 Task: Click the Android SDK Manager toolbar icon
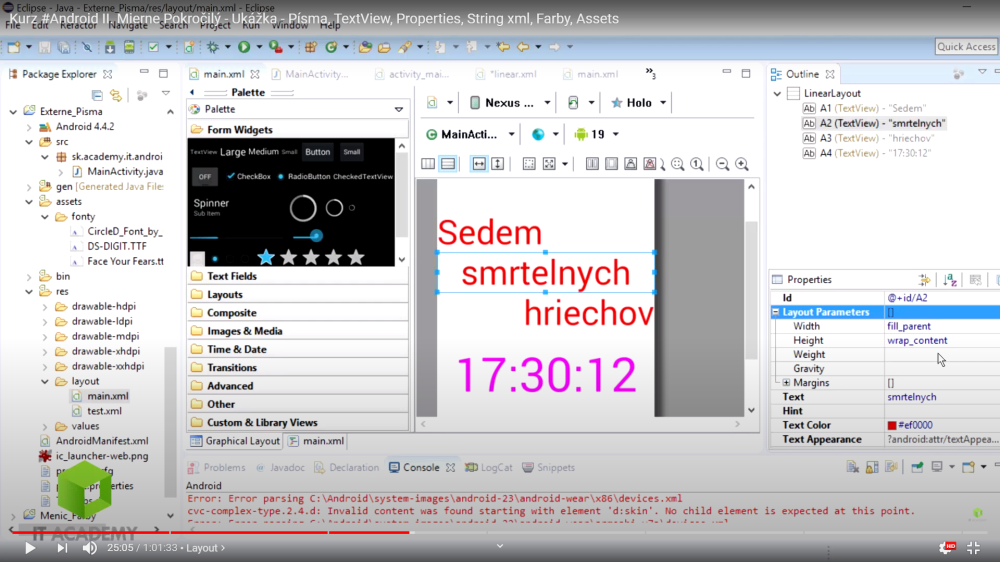click(107, 47)
